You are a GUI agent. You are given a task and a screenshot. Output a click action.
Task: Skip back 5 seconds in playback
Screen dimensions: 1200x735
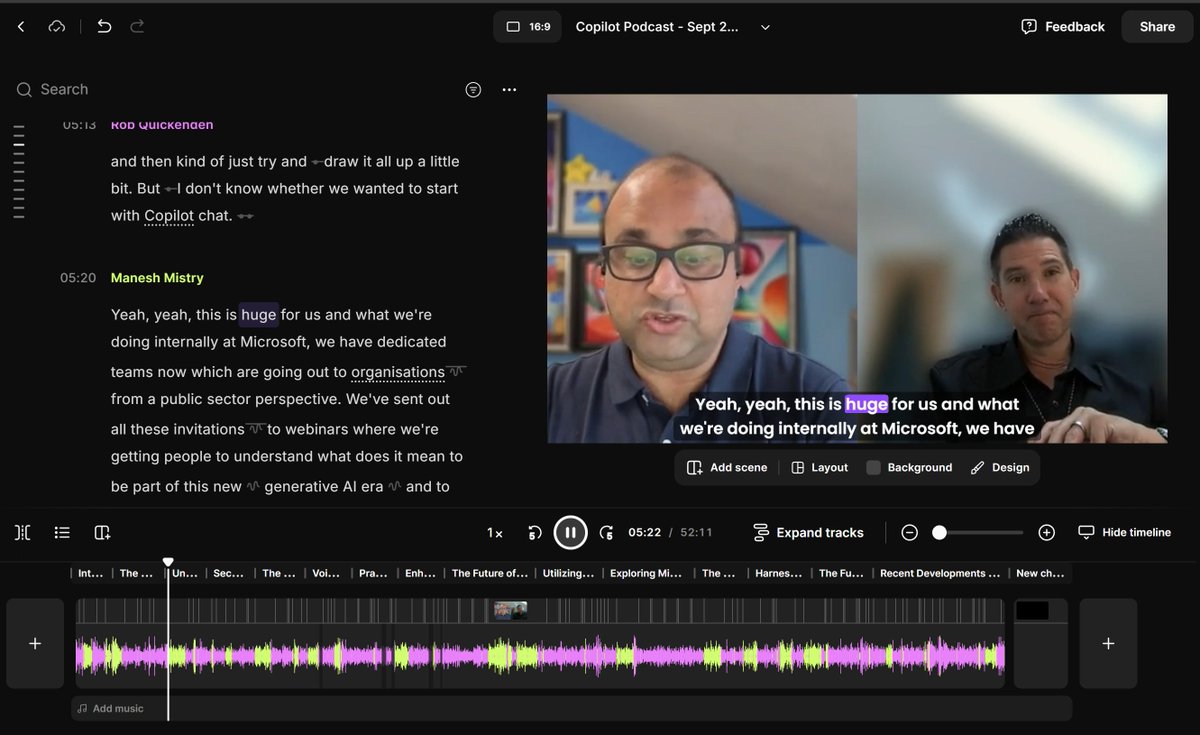[533, 532]
